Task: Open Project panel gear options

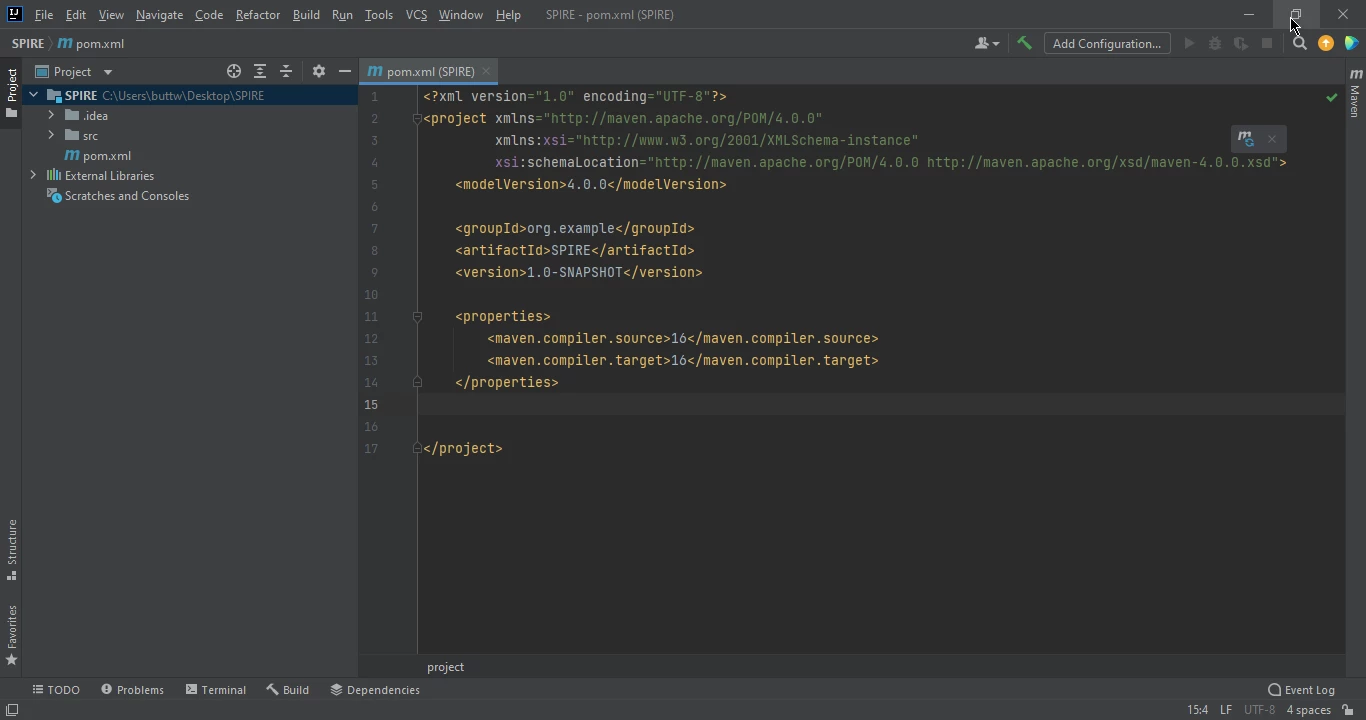Action: (x=319, y=72)
